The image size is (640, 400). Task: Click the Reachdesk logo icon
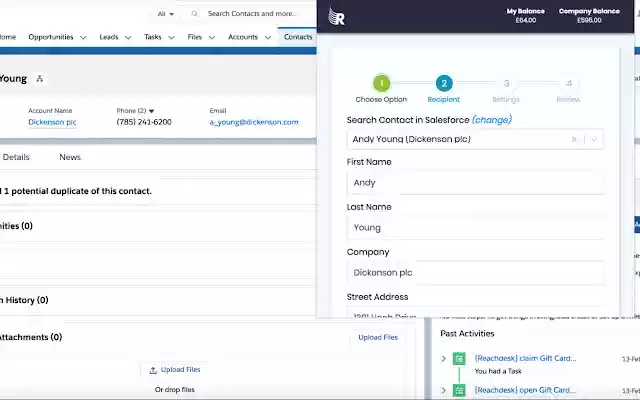tap(336, 17)
